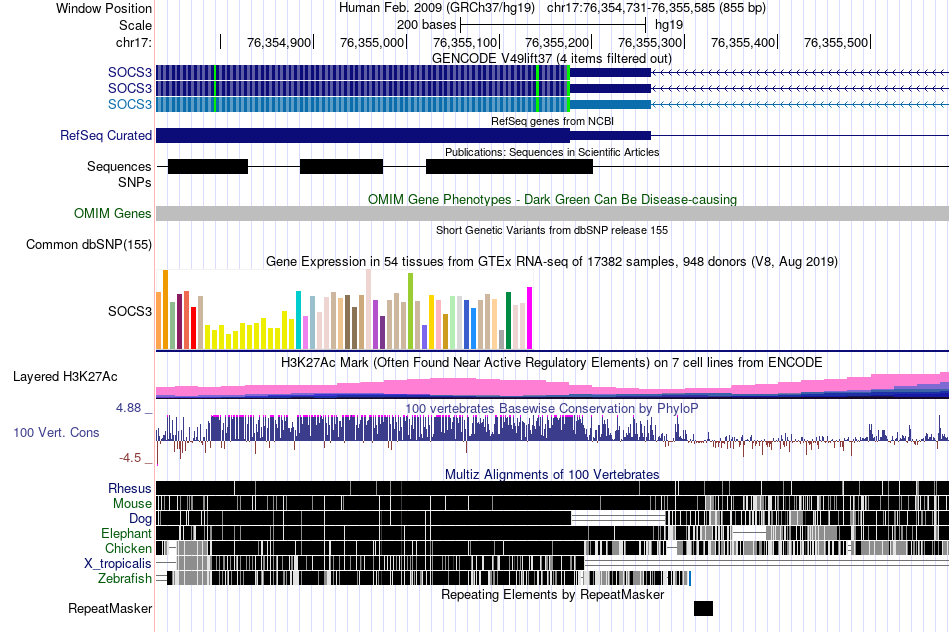Click the chr17: ruler label
This screenshot has height=632, width=950.
point(134,42)
